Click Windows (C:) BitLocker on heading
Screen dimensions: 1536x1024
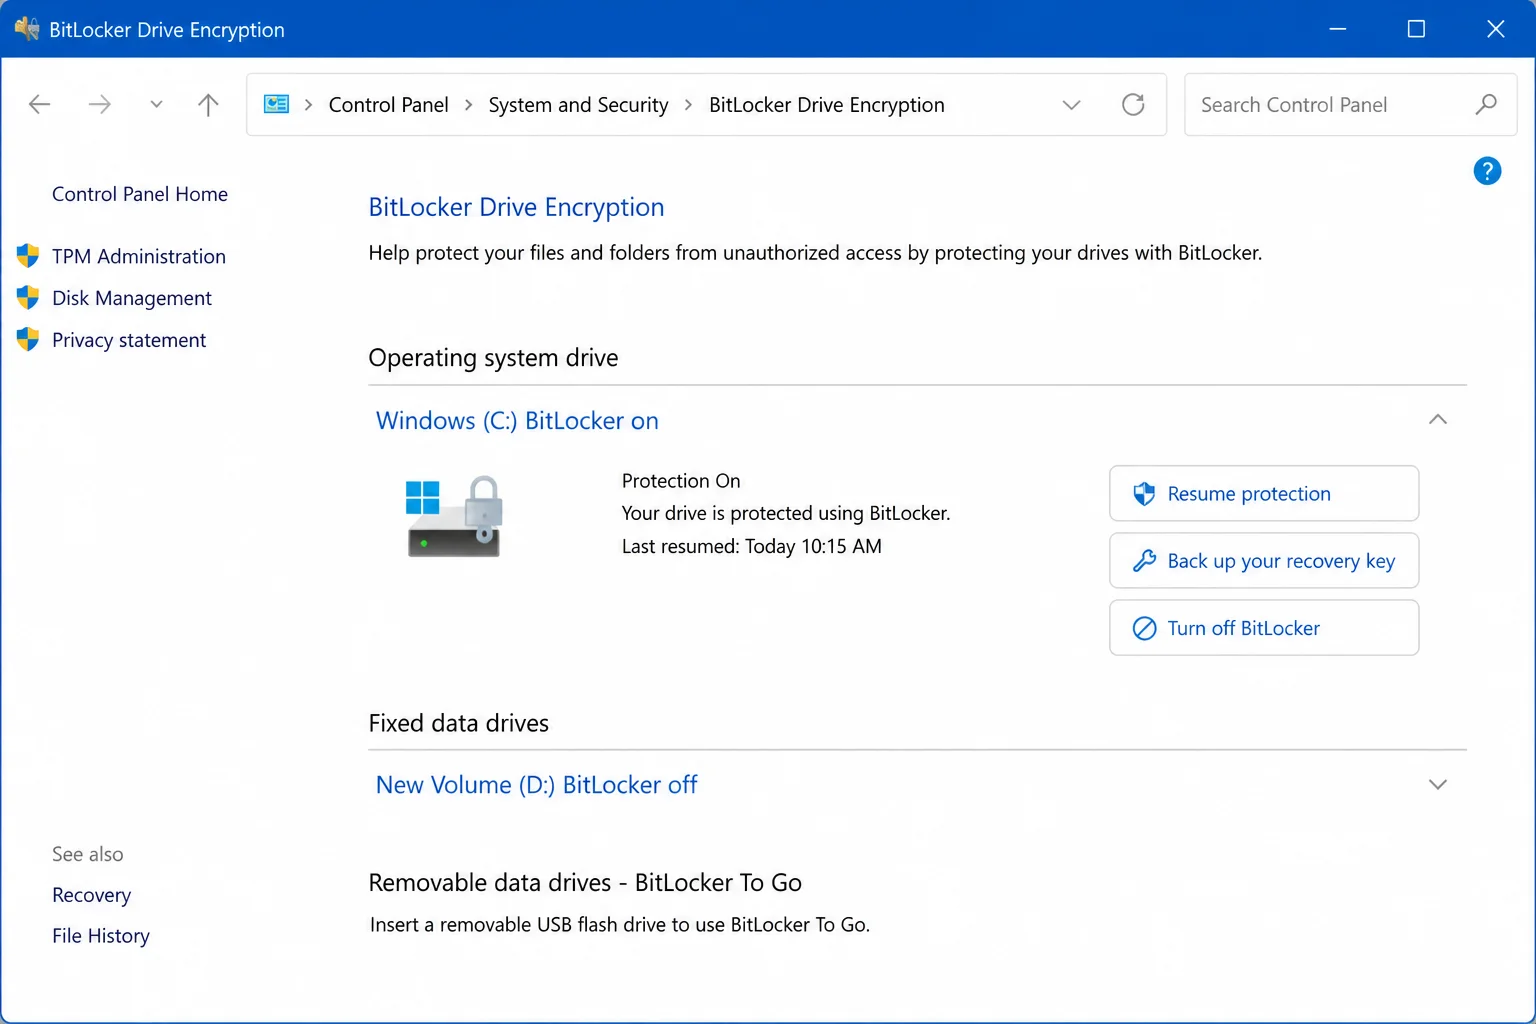click(x=517, y=421)
